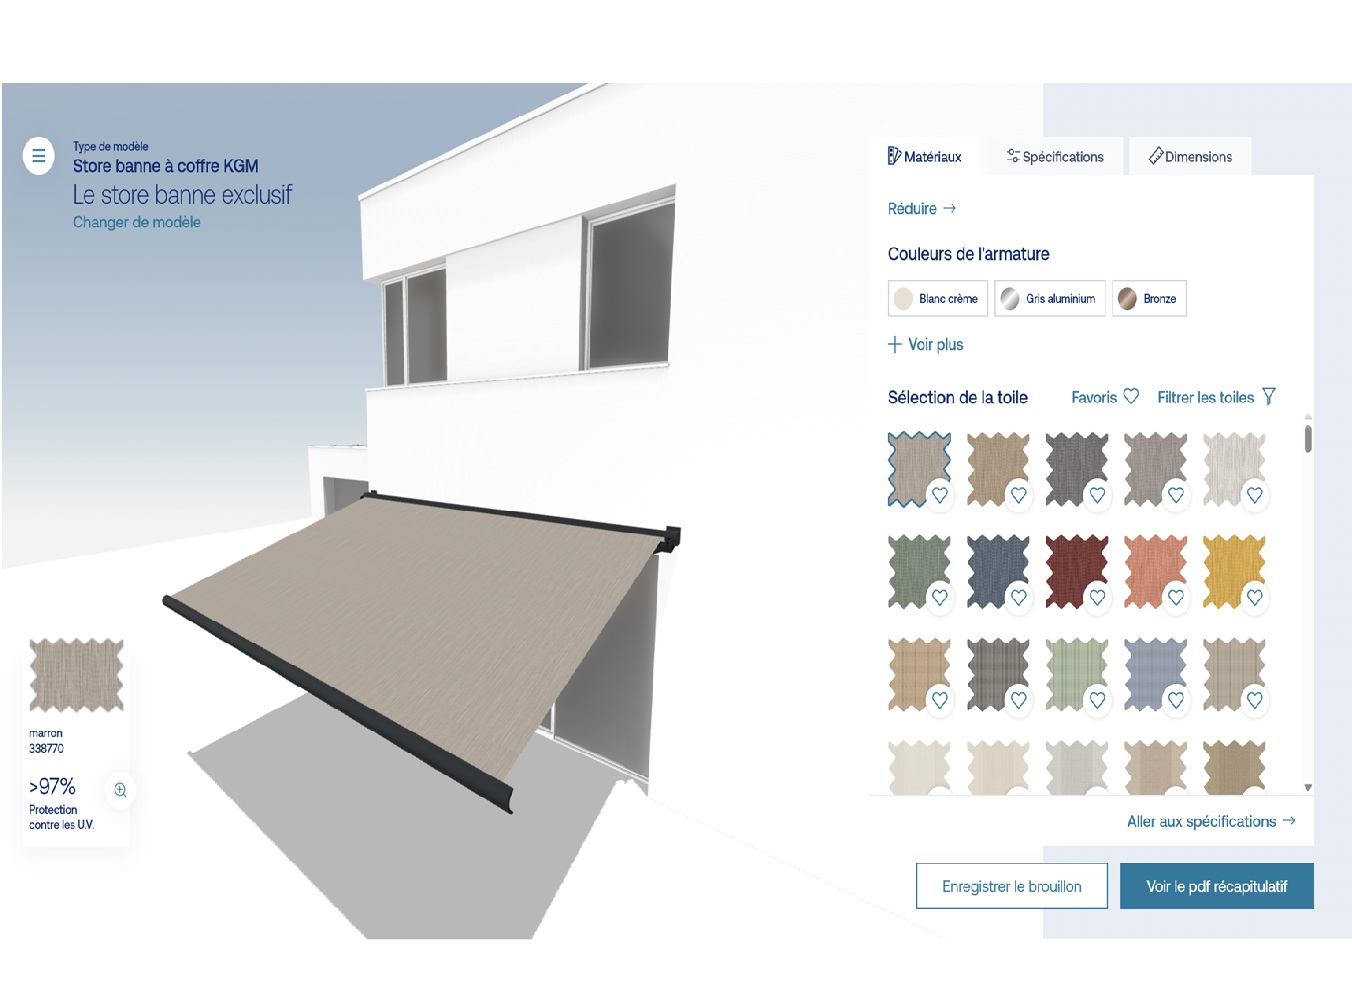1352x1004 pixels.
Task: Switch to the Spécifications tab
Action: tap(1054, 157)
